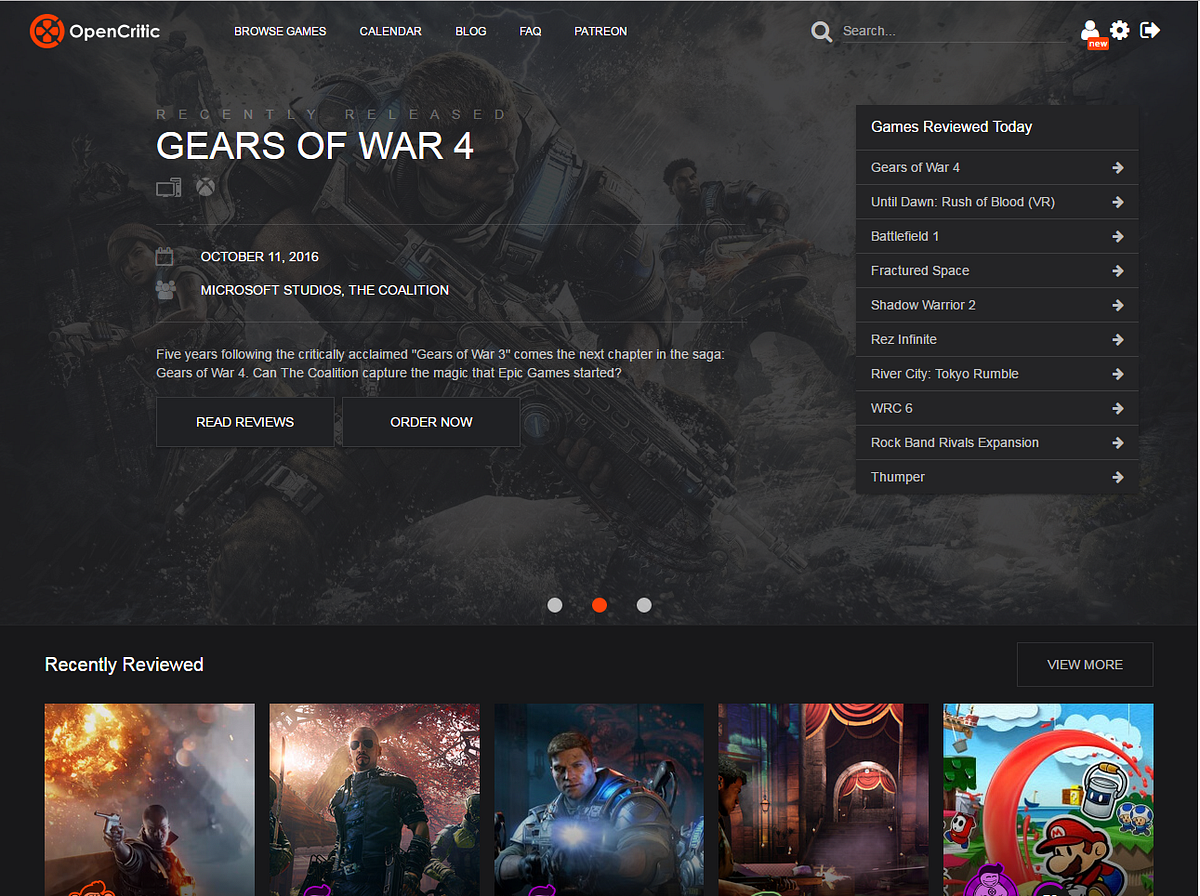
Task: Open details for Thumper via its arrow
Action: coord(1117,477)
